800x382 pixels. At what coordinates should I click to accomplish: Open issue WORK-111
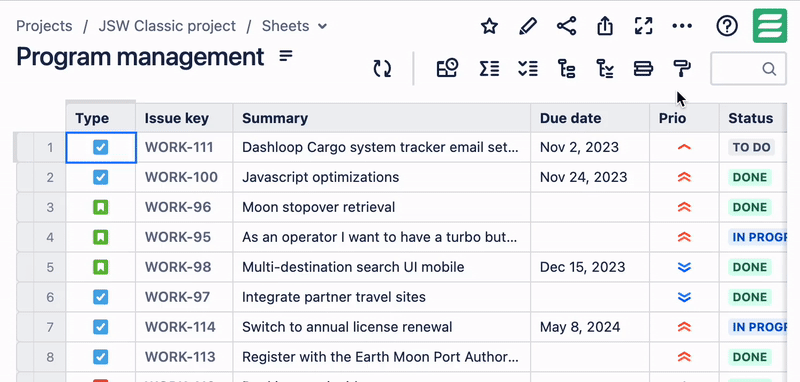point(179,147)
